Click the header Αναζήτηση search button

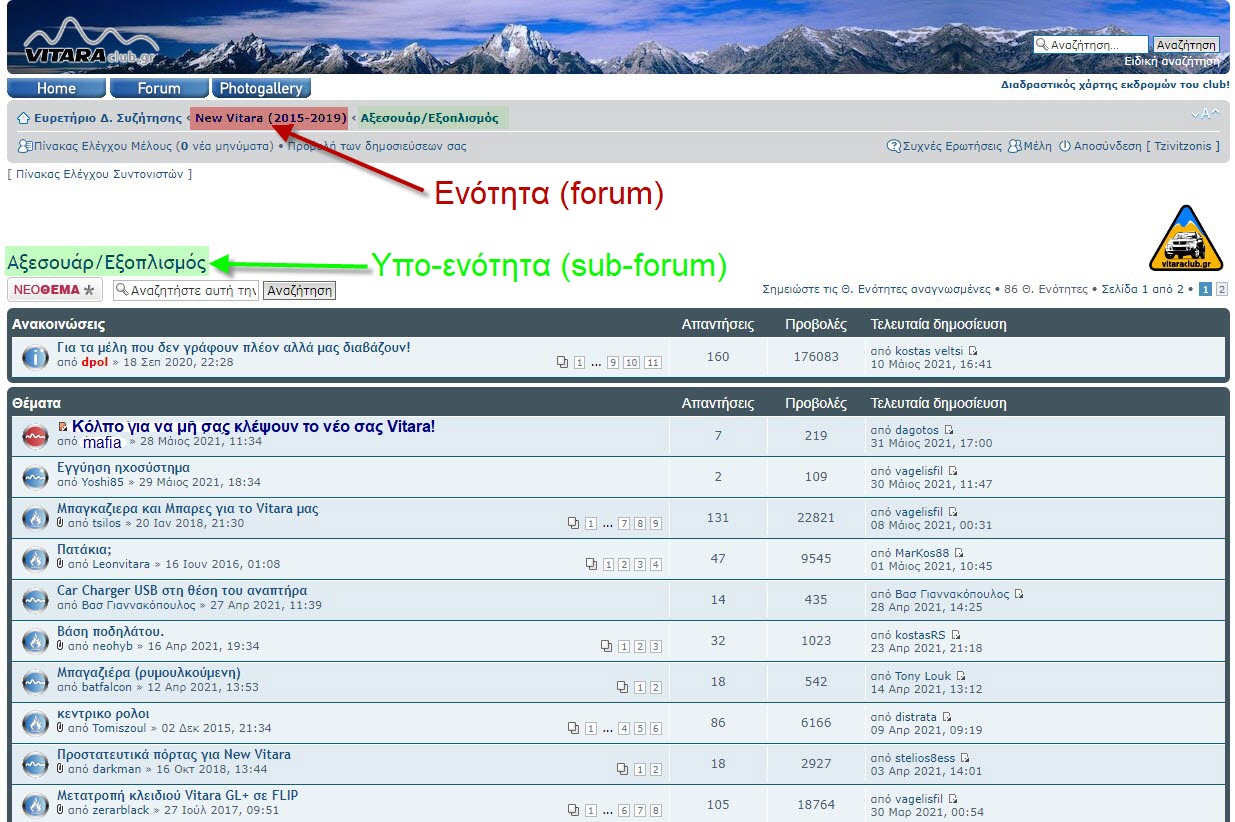[1186, 45]
